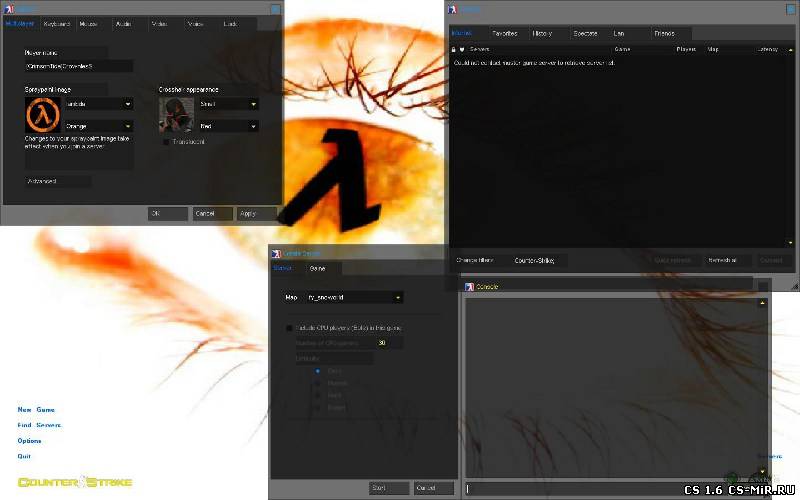800x500 pixels.
Task: Click the server list scroll-down arrow
Action: pyautogui.click(x=791, y=243)
